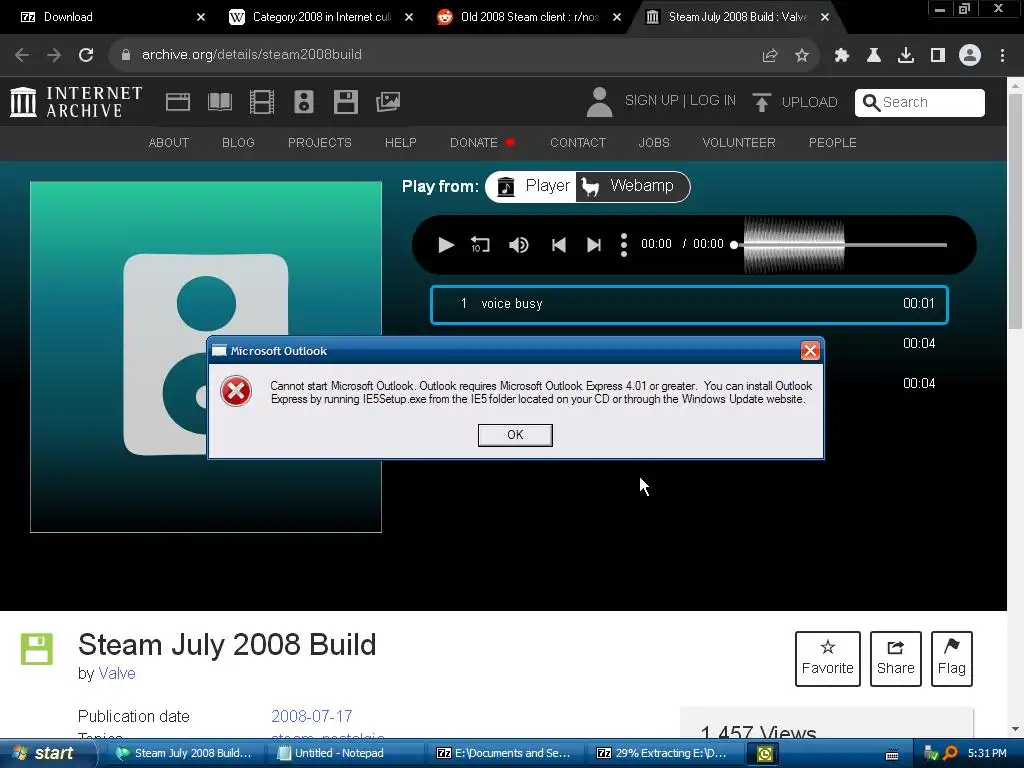Open the Software floppy icon
The image size is (1024, 768).
click(x=345, y=102)
